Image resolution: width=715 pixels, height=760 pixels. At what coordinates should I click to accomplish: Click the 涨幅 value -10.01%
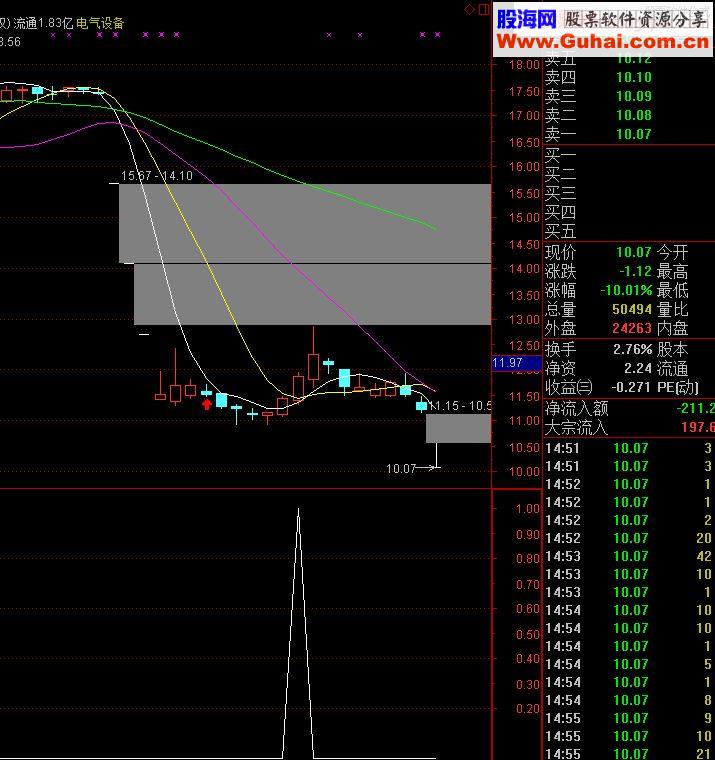point(626,290)
